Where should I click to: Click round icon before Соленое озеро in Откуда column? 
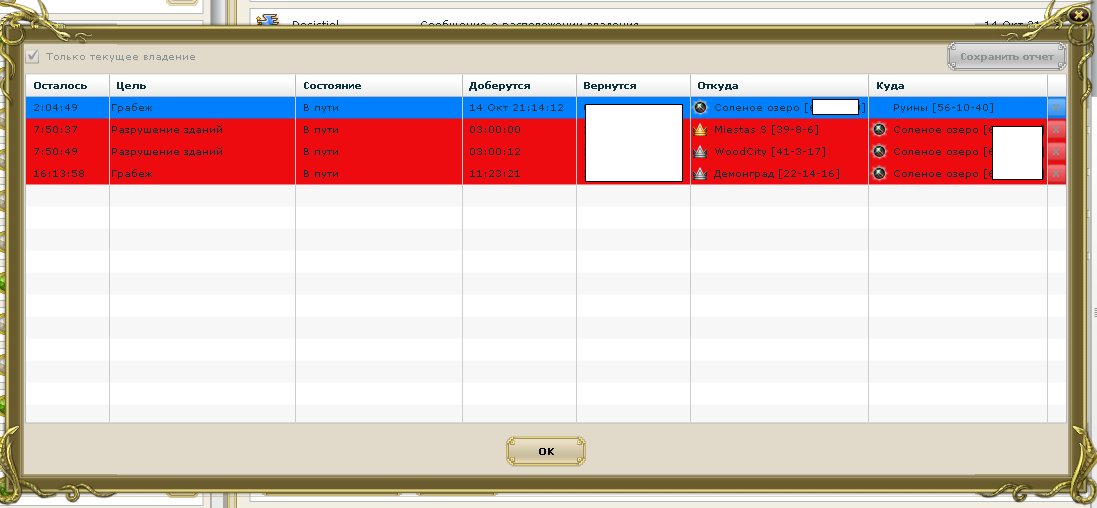coord(700,107)
